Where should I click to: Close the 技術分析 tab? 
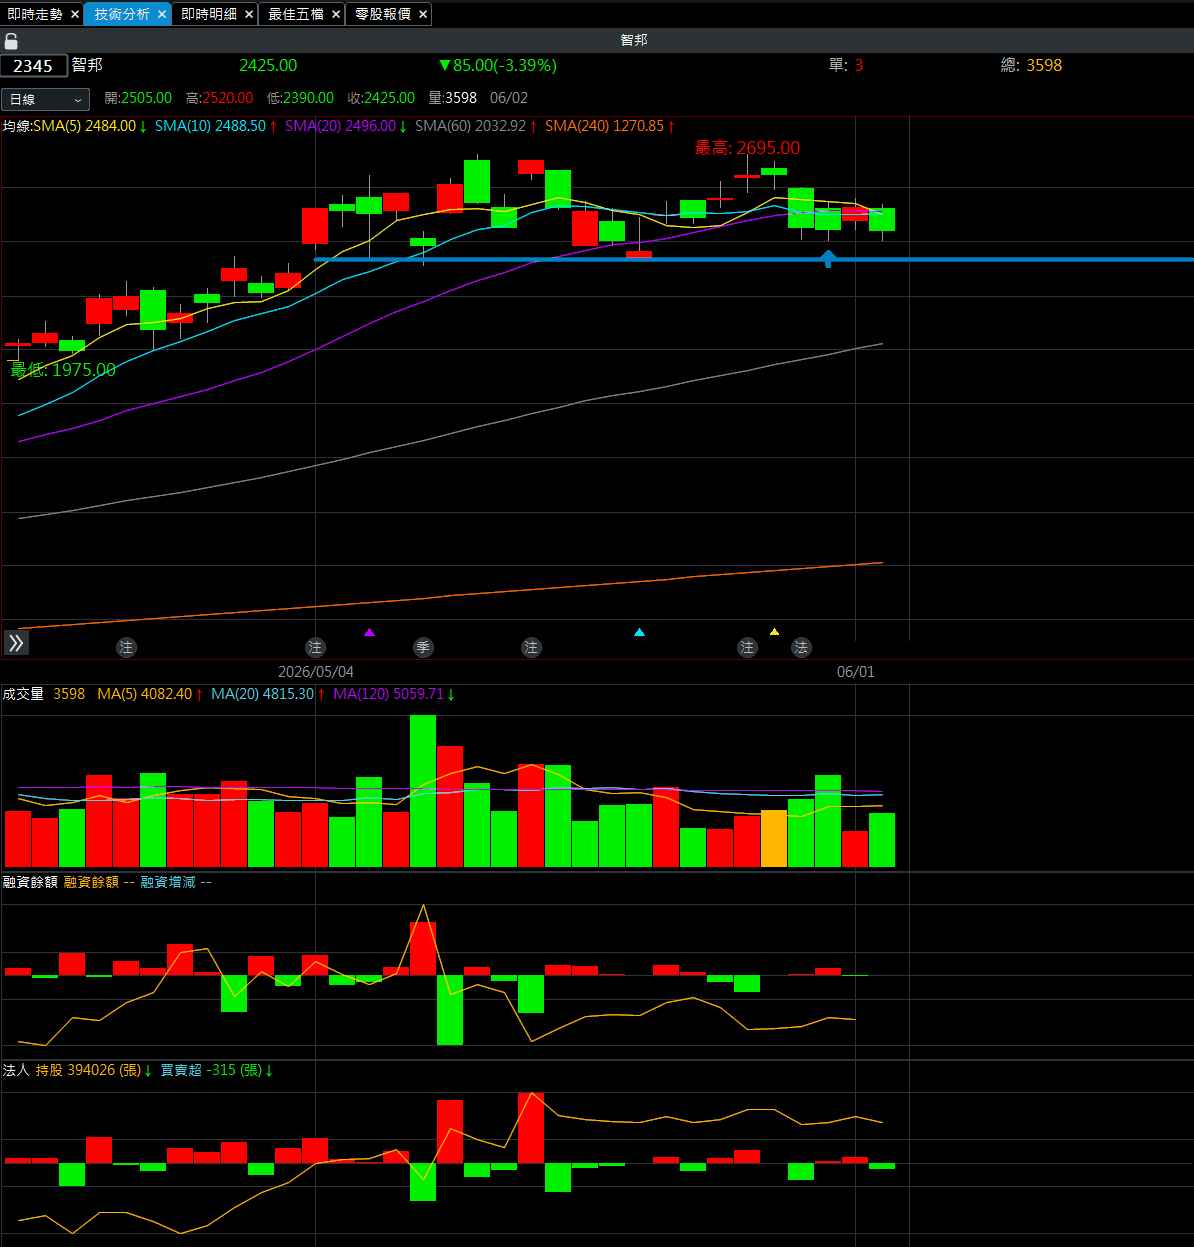click(x=162, y=14)
